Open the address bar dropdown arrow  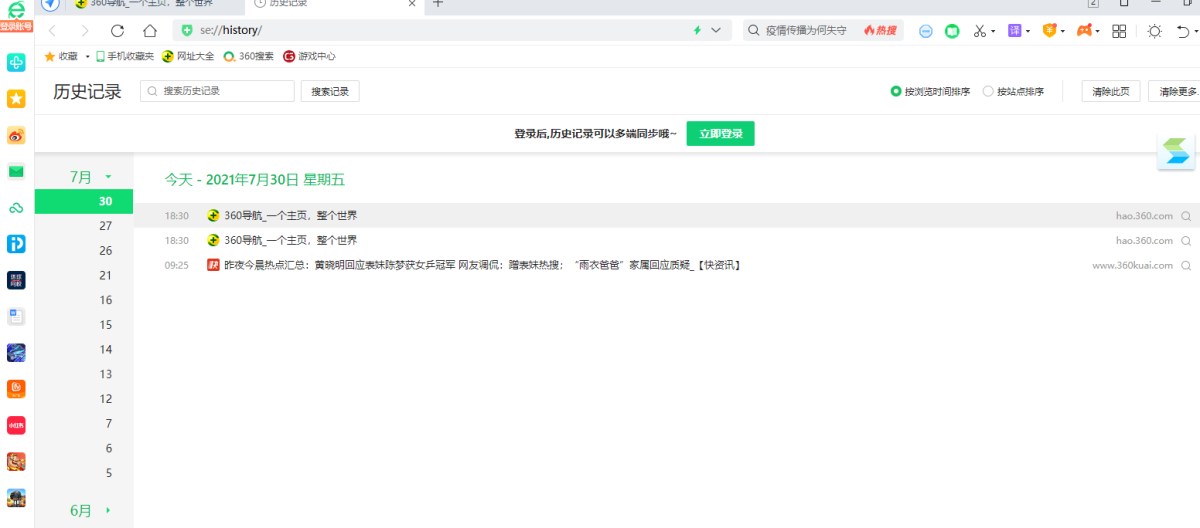click(715, 31)
